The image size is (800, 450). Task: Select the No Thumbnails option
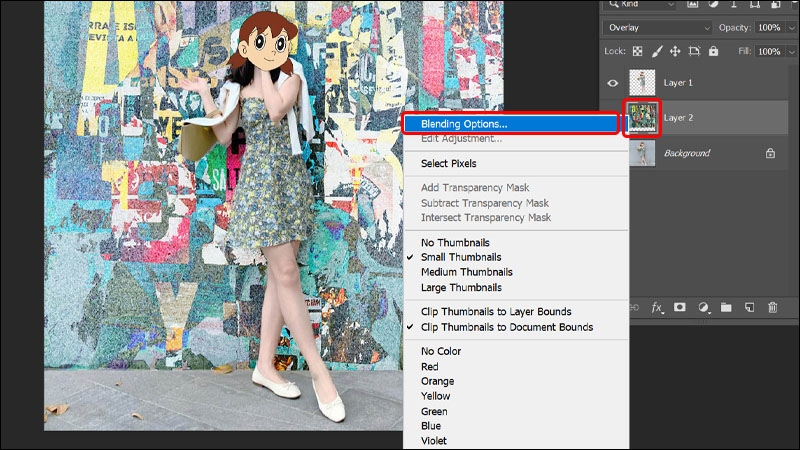pos(455,243)
